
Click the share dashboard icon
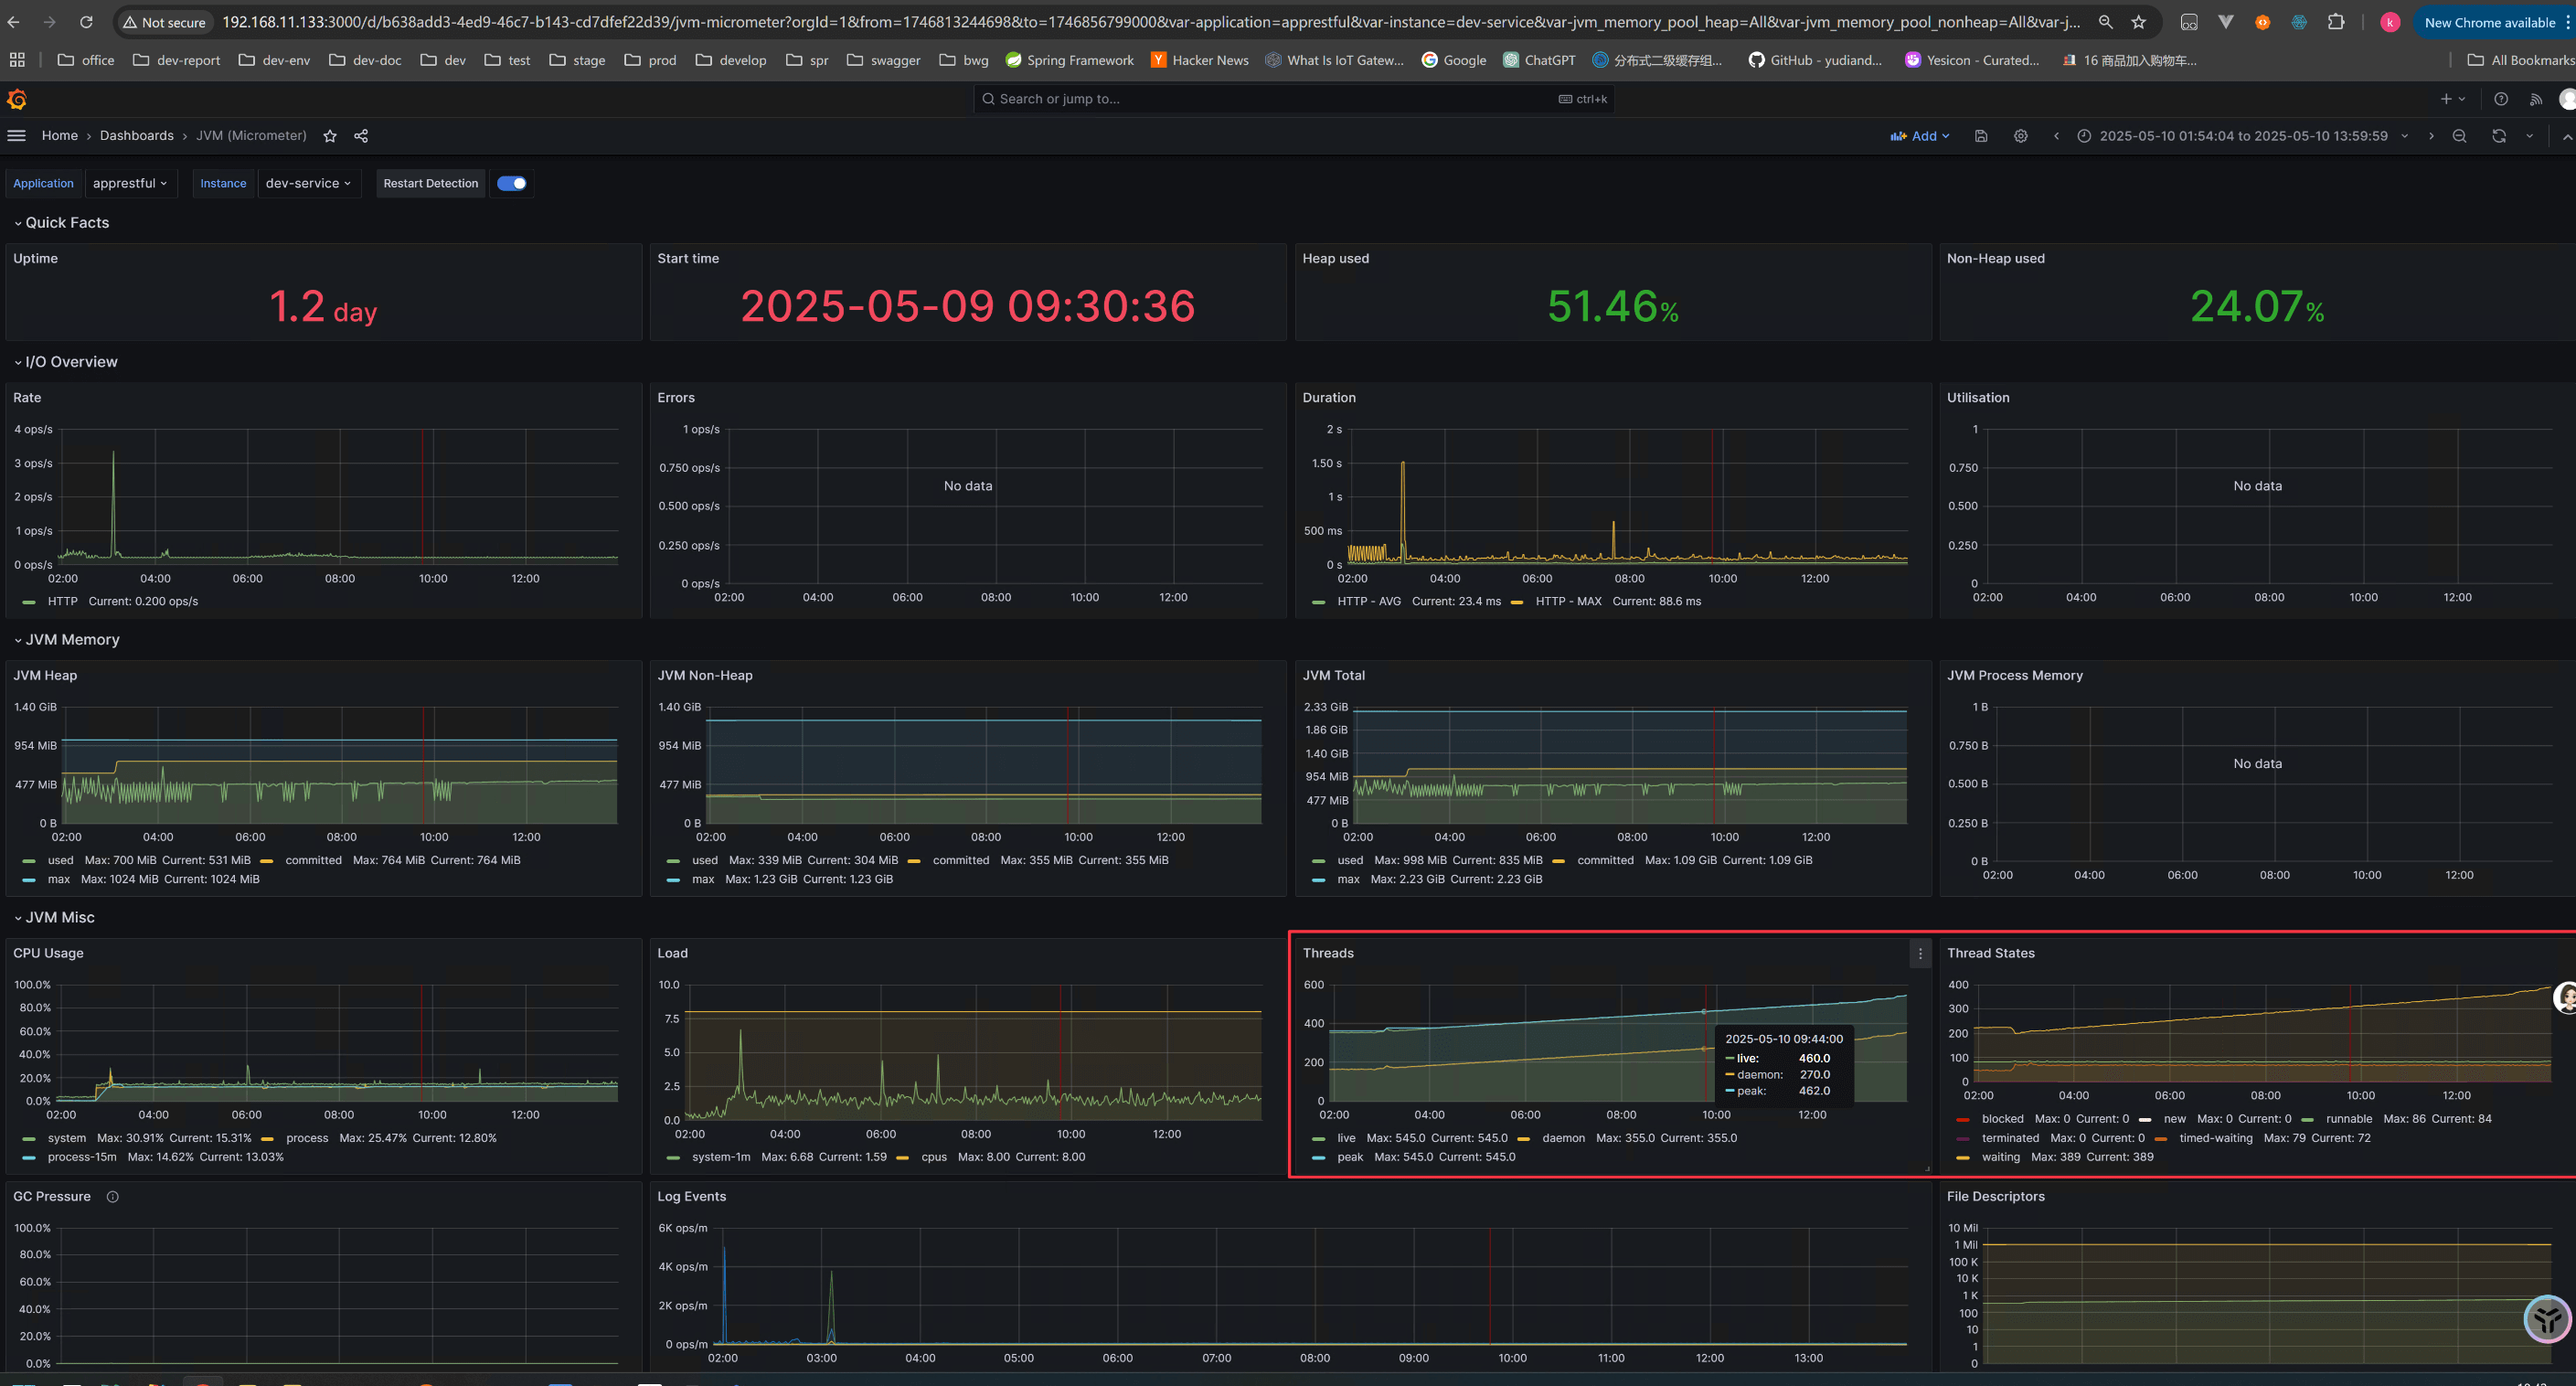coord(361,136)
